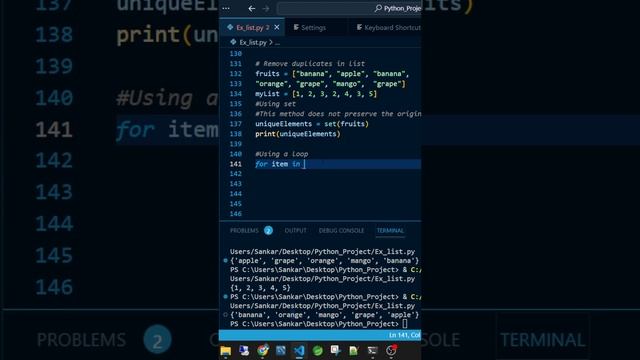Click the 'Ln 141, Col' status bar entry
The image size is (640, 360).
[404, 335]
